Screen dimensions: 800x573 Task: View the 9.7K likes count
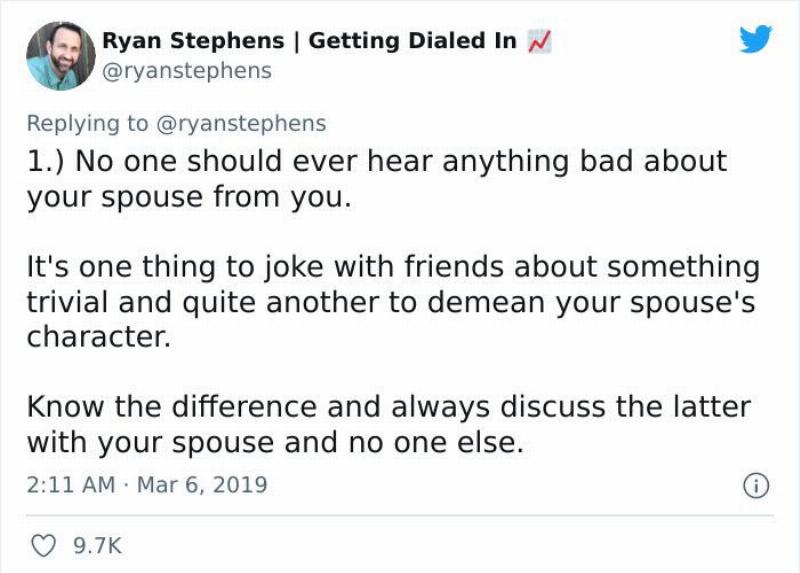99,545
